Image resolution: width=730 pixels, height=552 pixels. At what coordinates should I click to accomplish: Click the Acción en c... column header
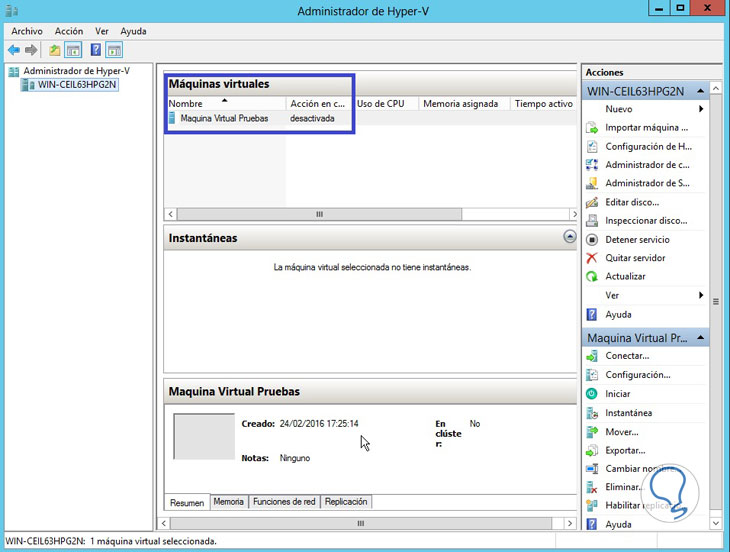coord(318,103)
